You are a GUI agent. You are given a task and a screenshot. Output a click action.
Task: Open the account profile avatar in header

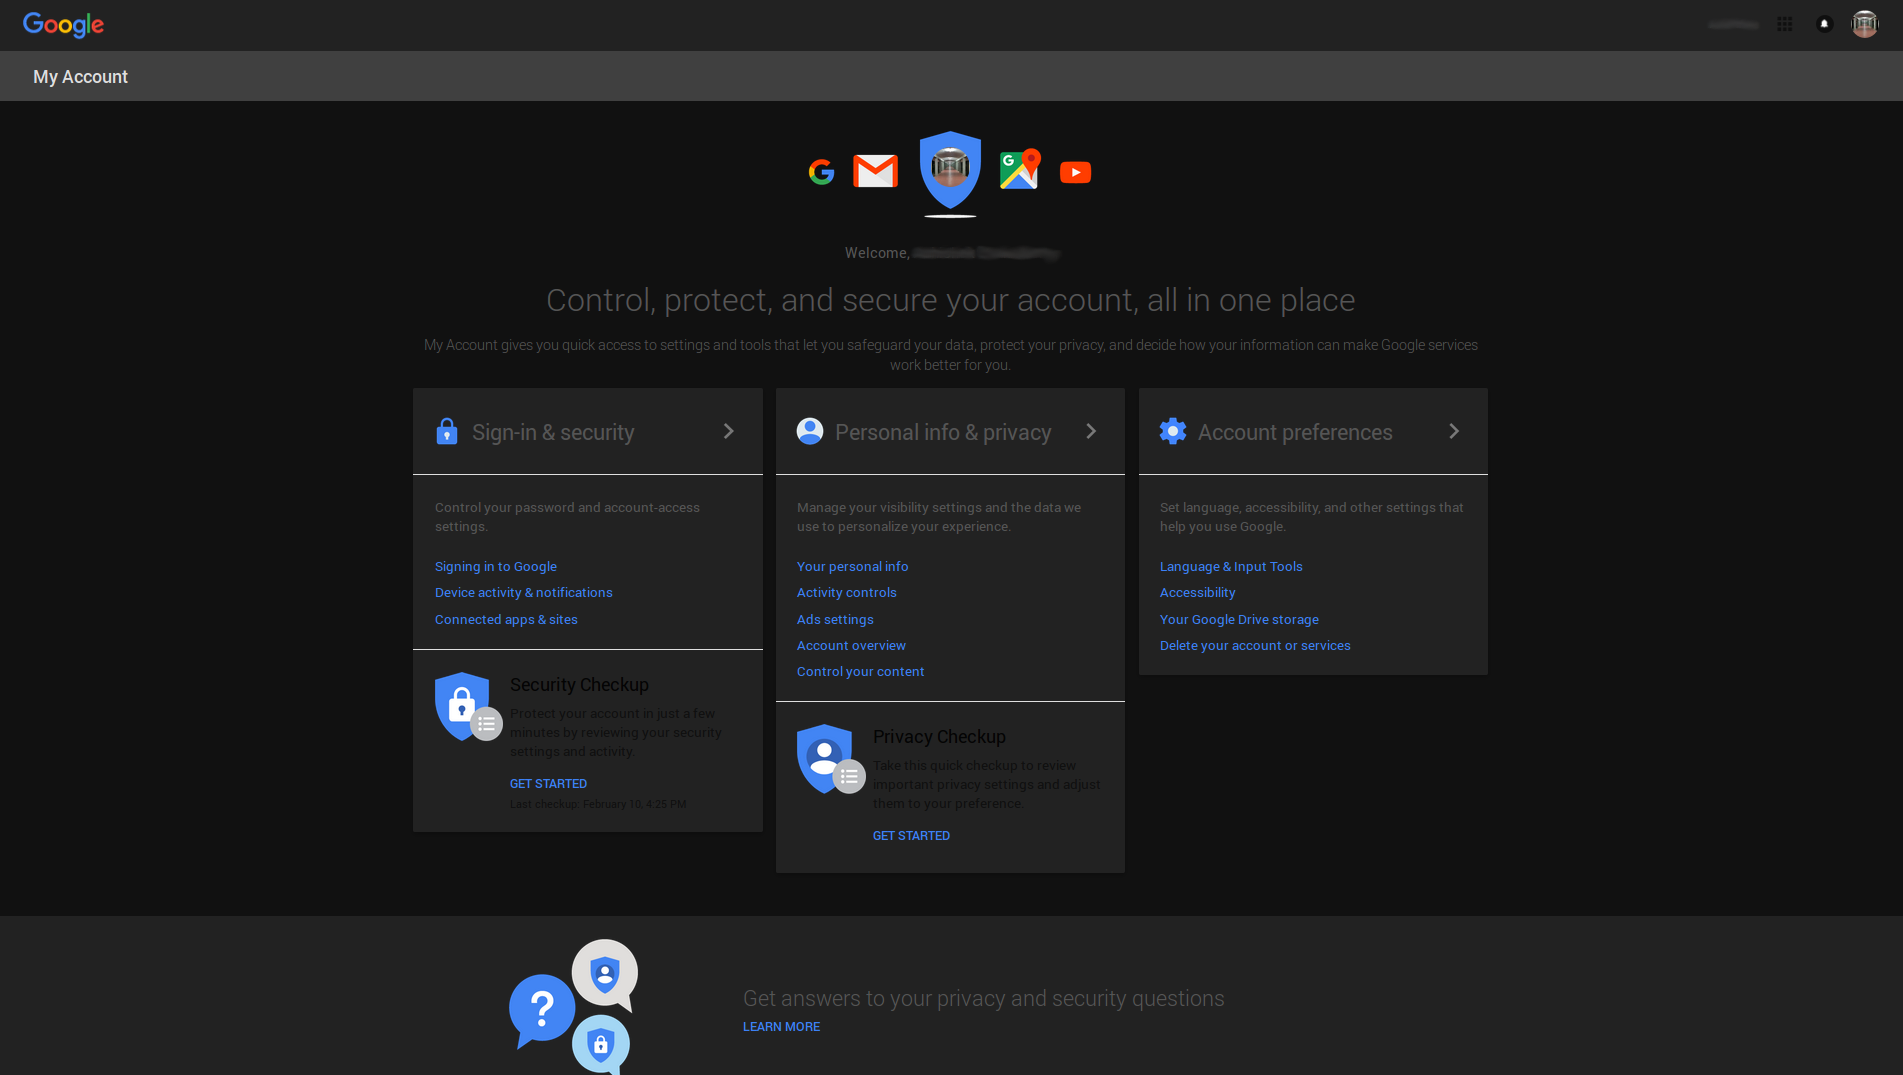point(1864,24)
